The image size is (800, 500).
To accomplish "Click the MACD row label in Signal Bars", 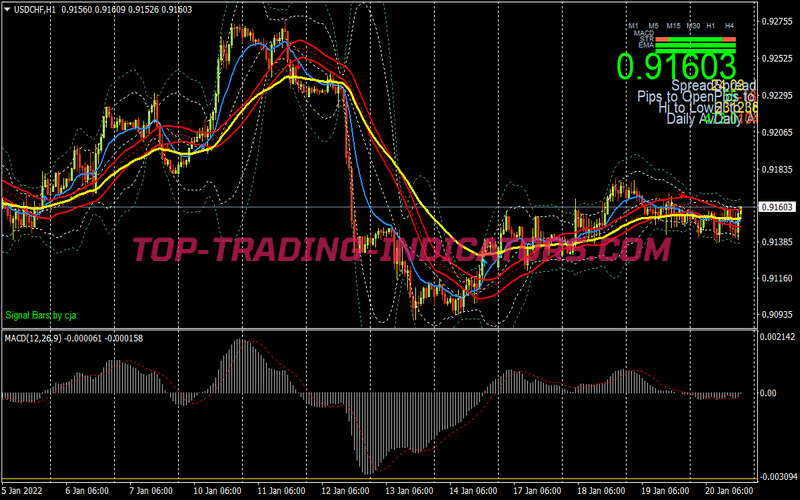I will tap(644, 33).
